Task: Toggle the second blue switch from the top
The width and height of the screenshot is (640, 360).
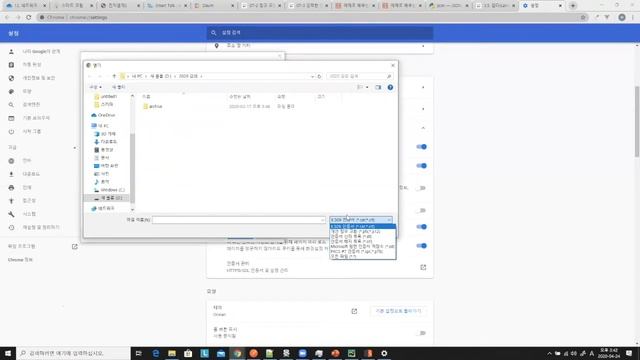Action: click(x=421, y=166)
